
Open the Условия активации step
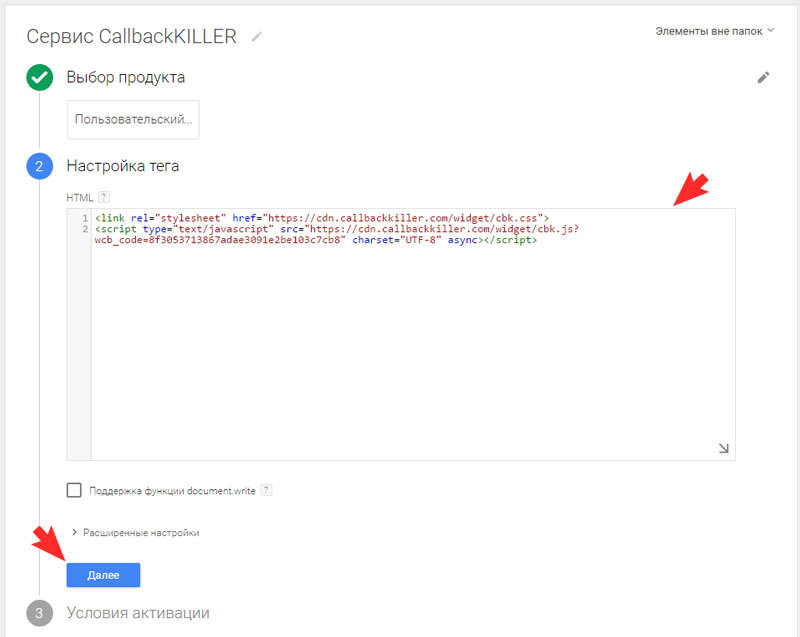click(138, 613)
